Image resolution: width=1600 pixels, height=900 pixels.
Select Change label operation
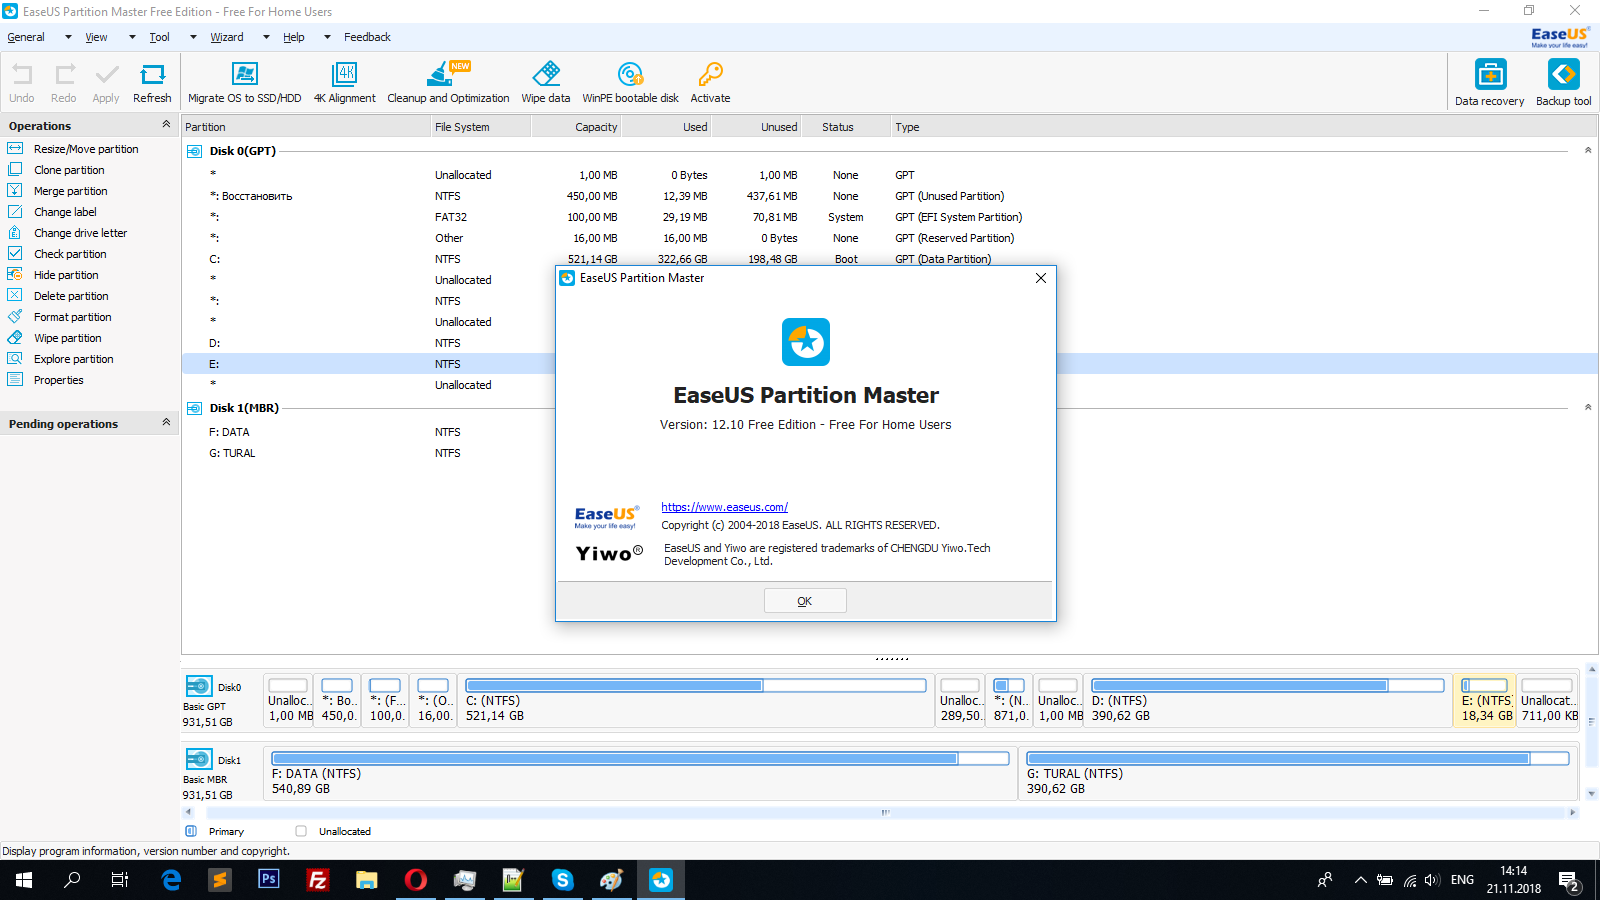pyautogui.click(x=65, y=212)
